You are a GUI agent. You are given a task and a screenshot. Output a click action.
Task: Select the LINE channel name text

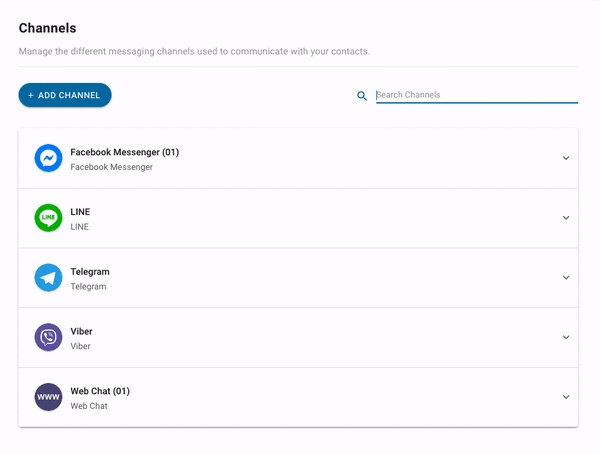[80, 212]
